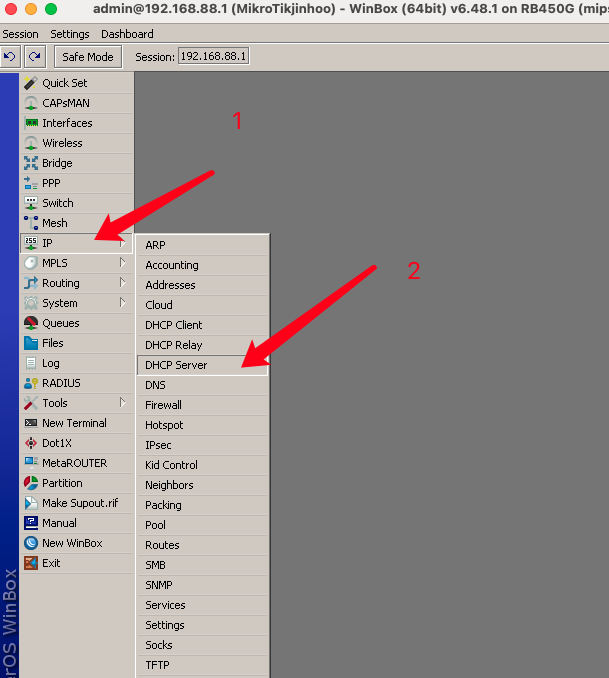
Task: Click the Queues icon
Action: click(31, 323)
